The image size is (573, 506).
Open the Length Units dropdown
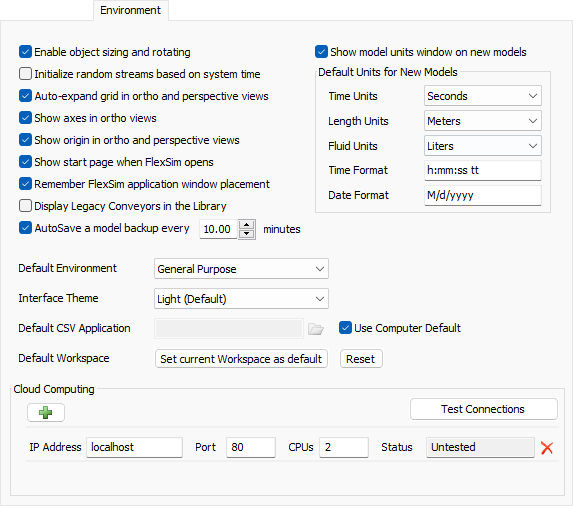click(482, 121)
